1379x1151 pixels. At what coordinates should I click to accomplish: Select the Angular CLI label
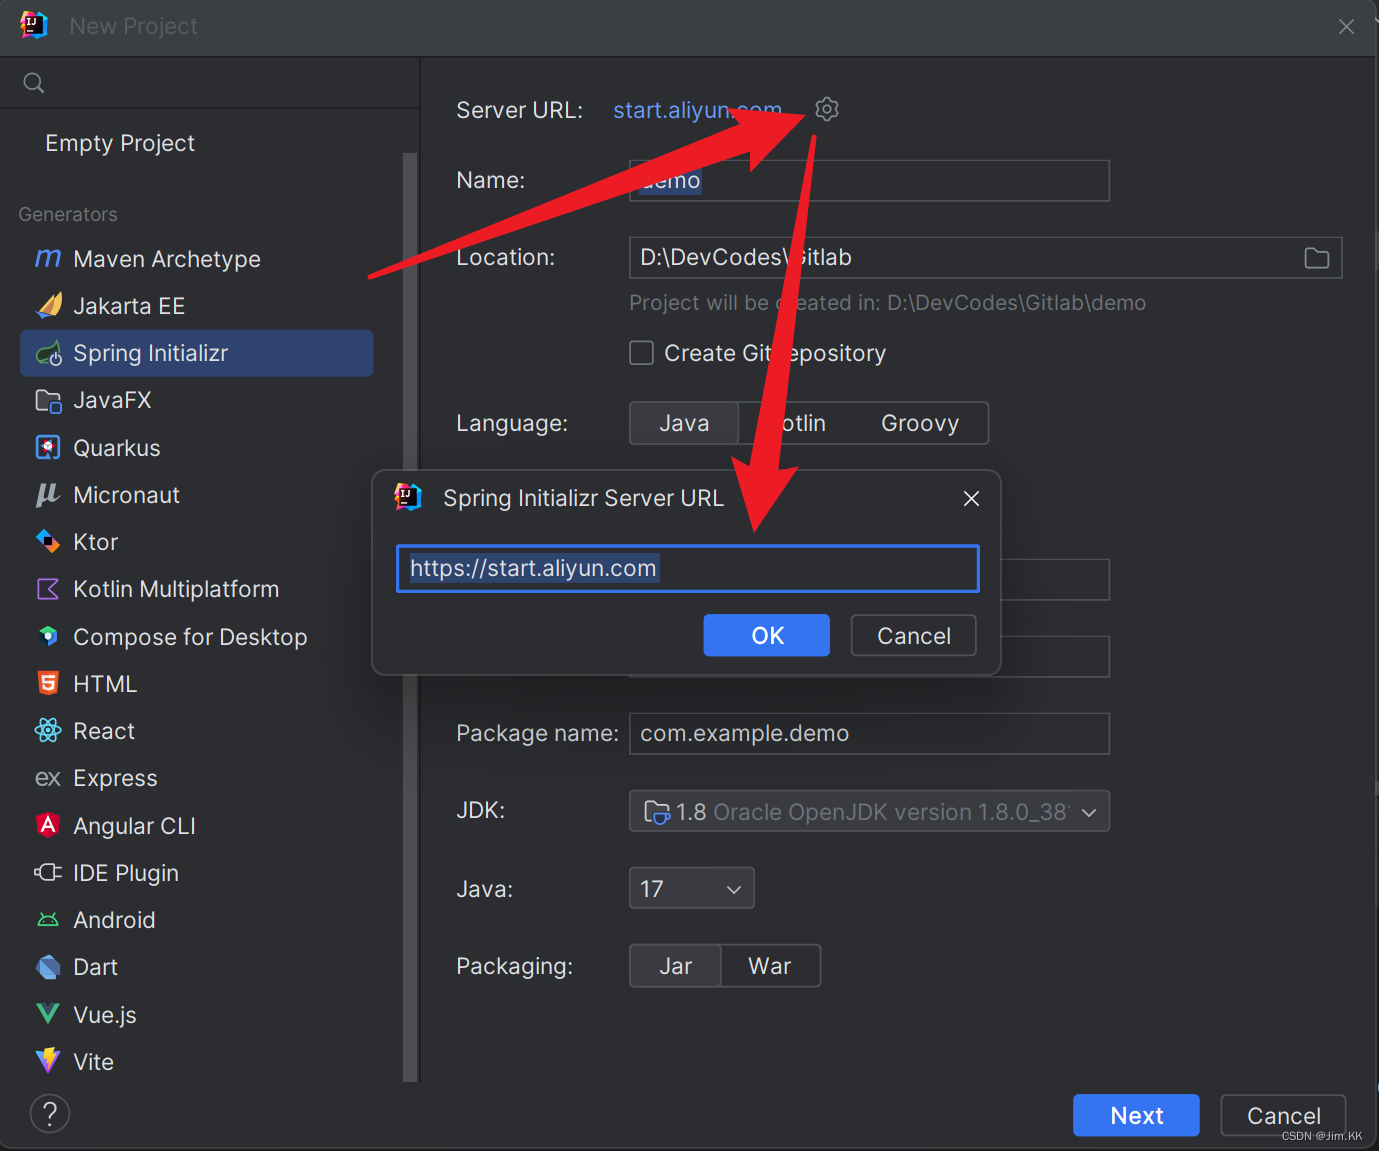click(x=134, y=826)
